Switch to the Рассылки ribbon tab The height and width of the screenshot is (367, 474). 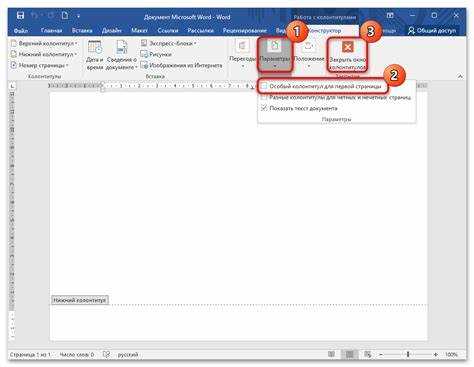pos(200,30)
